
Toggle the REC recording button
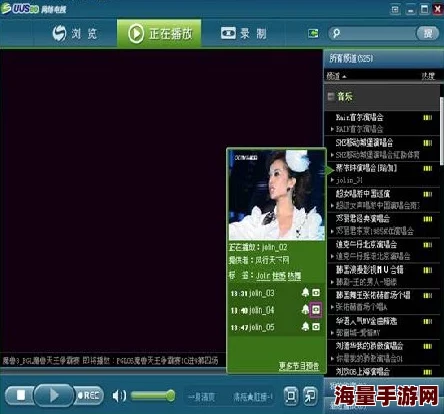88,395
